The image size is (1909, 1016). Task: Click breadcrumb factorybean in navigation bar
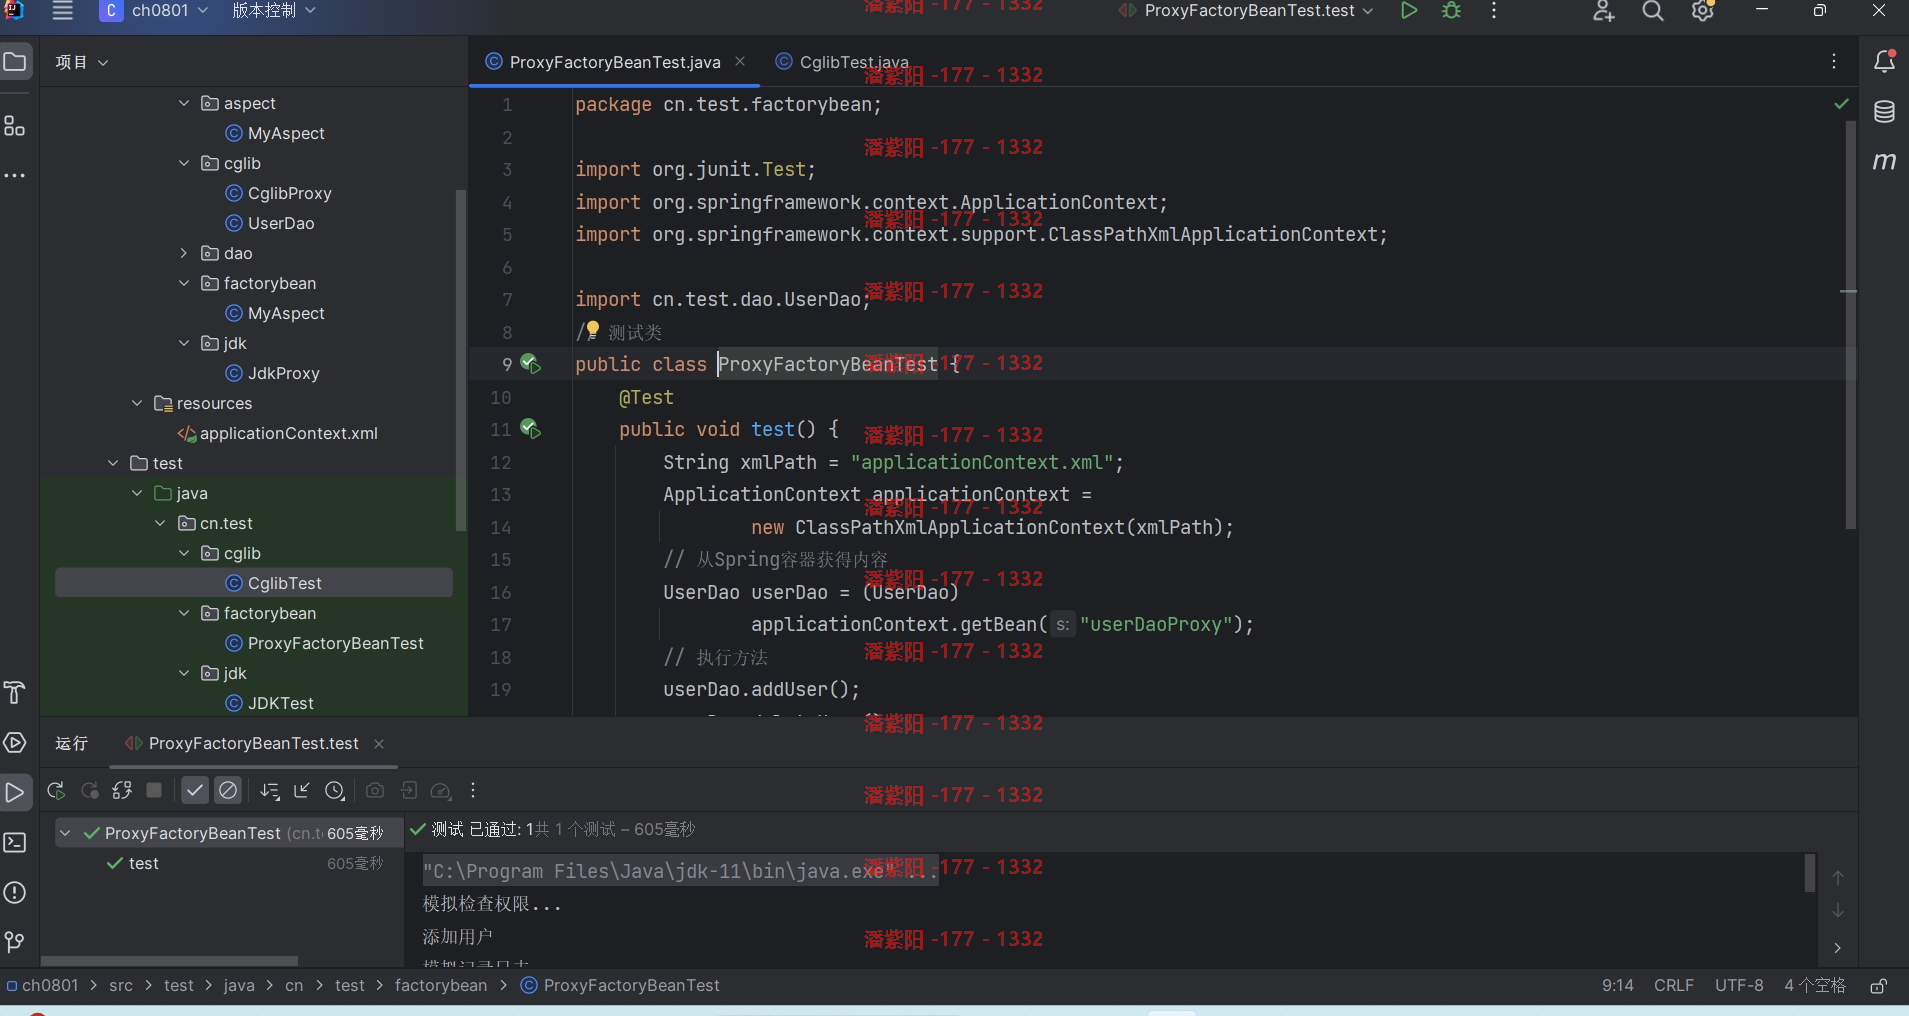pos(441,986)
